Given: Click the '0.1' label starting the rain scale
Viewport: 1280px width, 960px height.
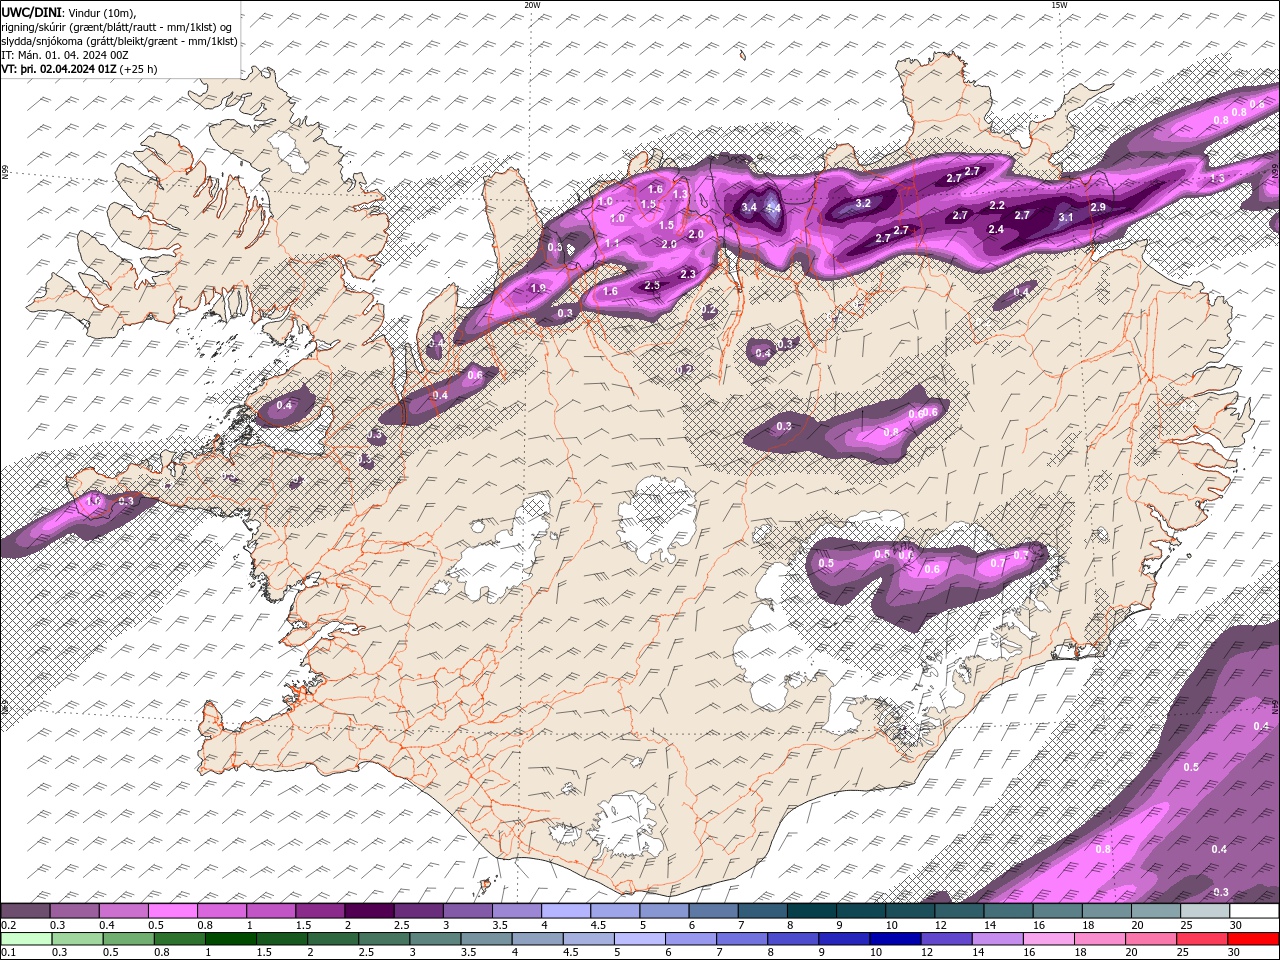Looking at the screenshot, I should 7,953.
